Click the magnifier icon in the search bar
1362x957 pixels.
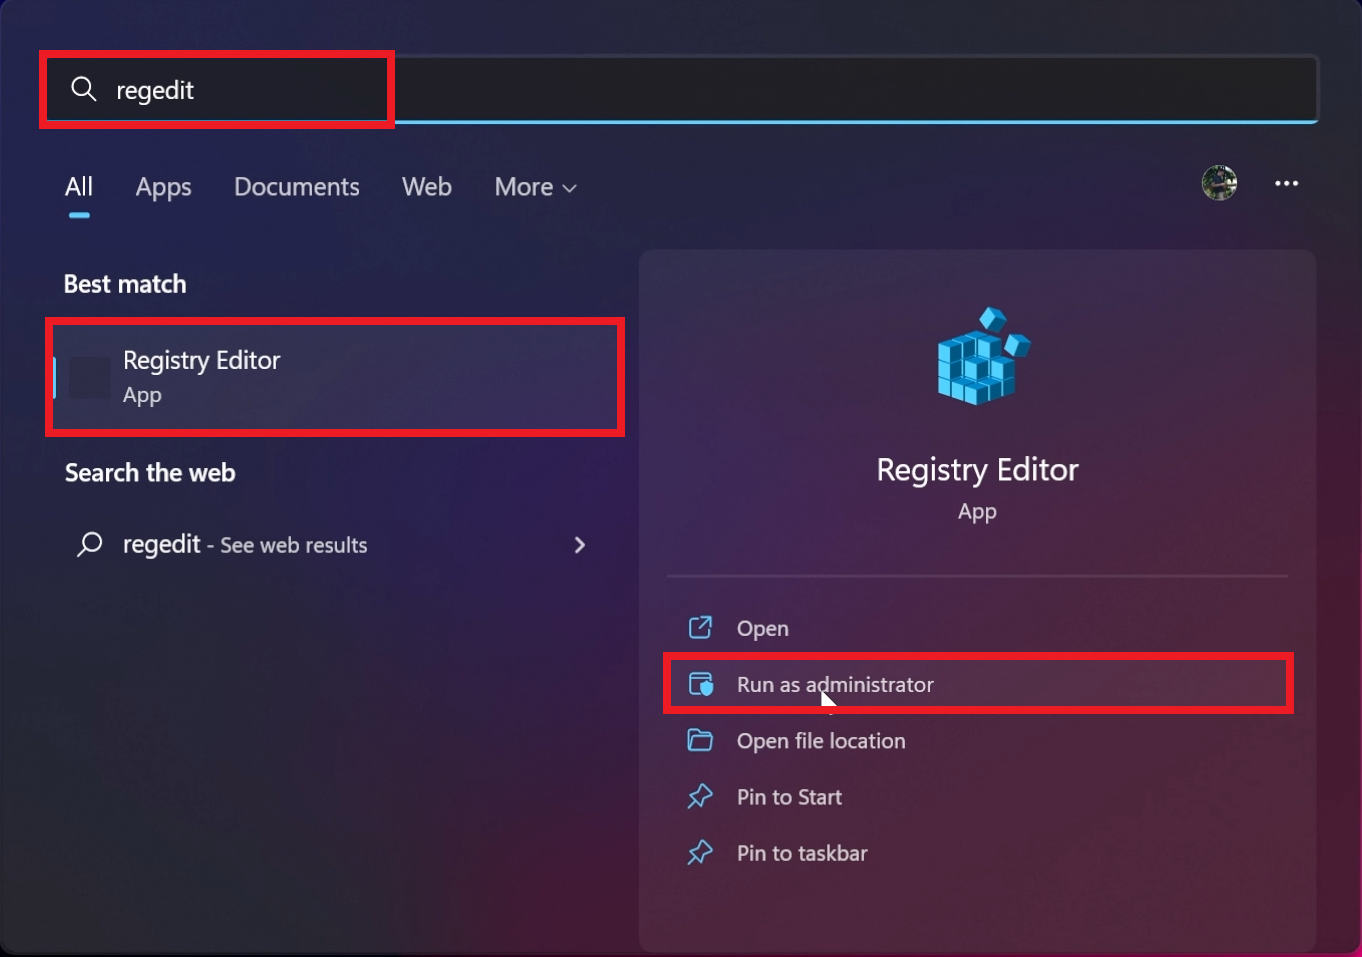(84, 89)
